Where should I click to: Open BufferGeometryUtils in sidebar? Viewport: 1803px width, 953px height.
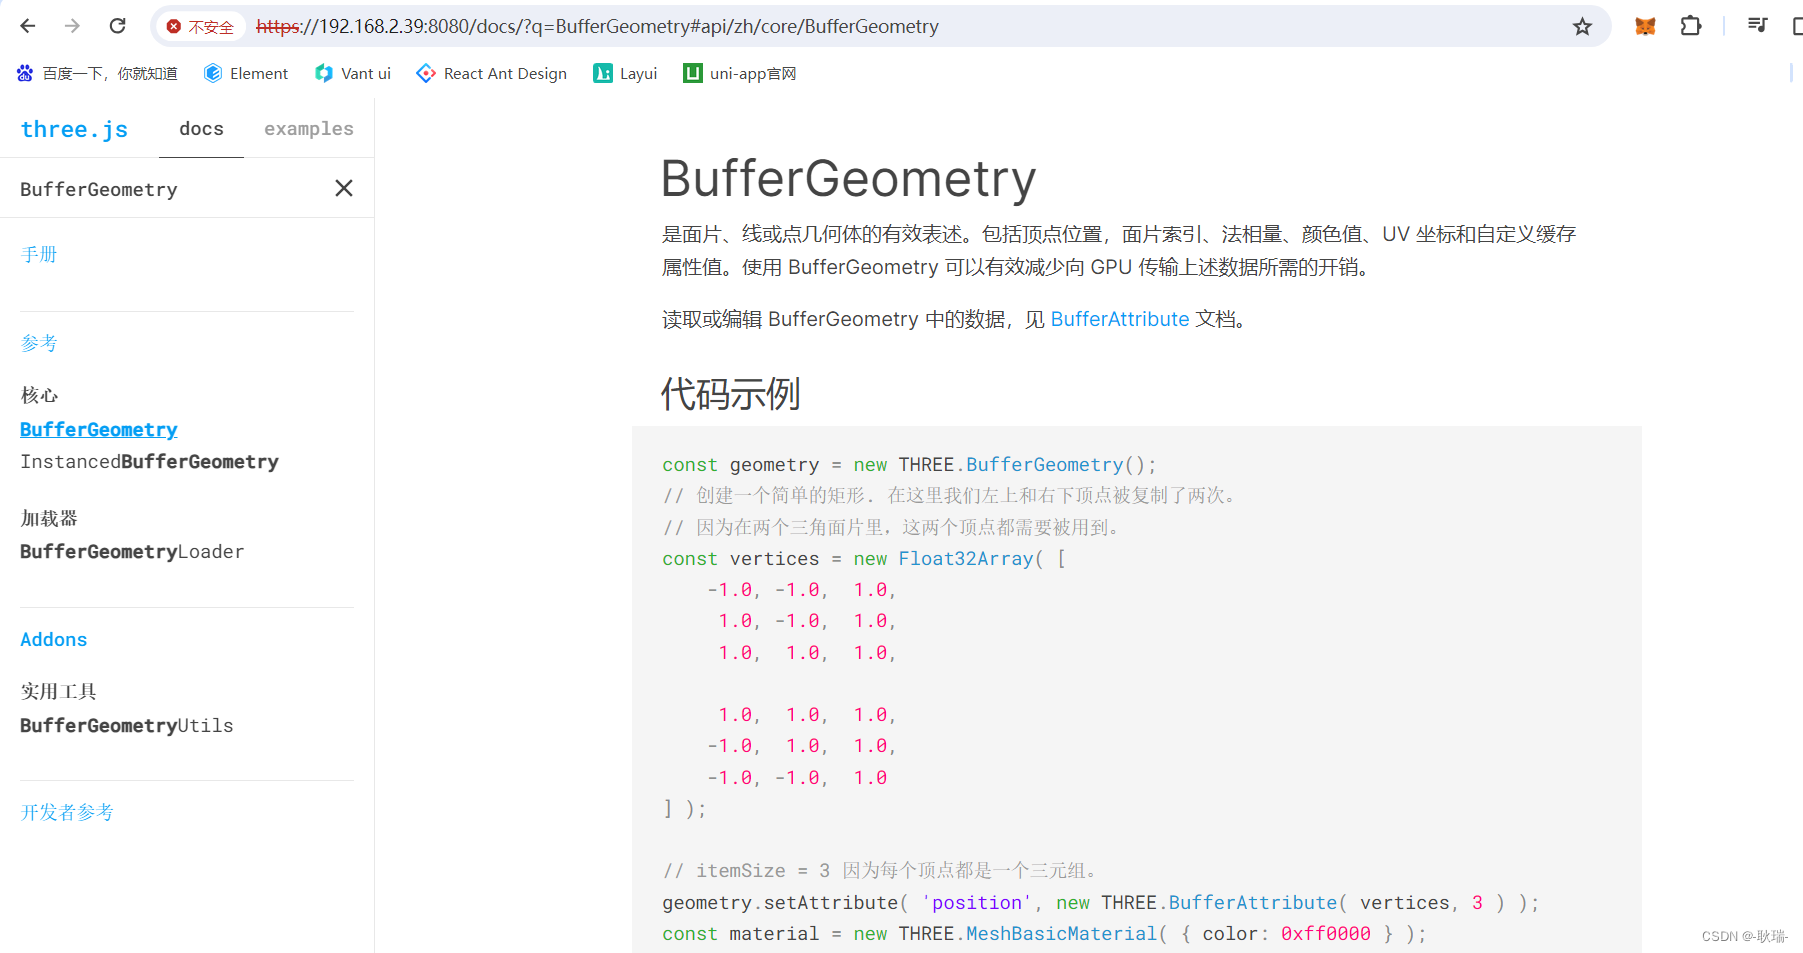[x=126, y=726]
